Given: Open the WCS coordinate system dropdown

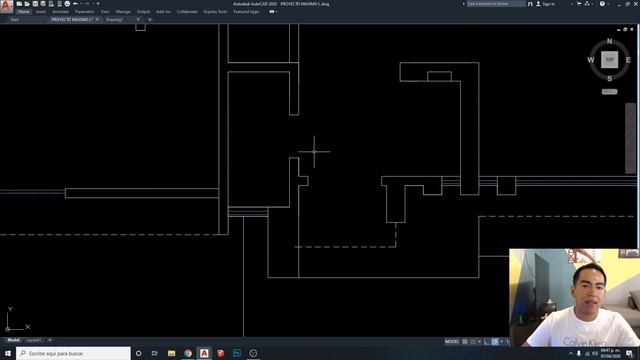Looking at the screenshot, I should click(609, 91).
